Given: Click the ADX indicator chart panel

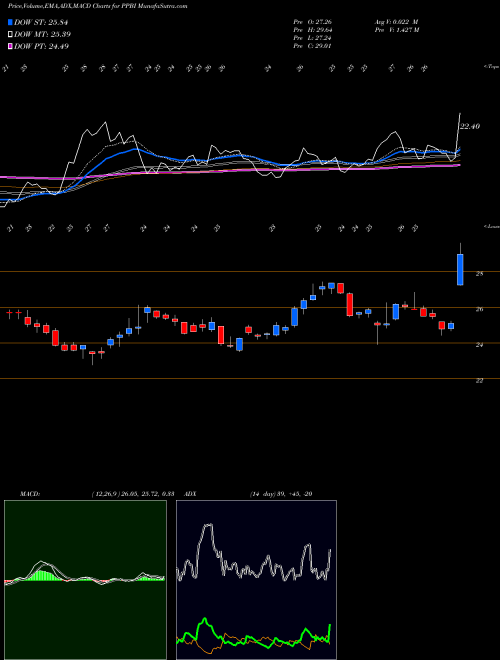Looking at the screenshot, I should click(x=256, y=580).
